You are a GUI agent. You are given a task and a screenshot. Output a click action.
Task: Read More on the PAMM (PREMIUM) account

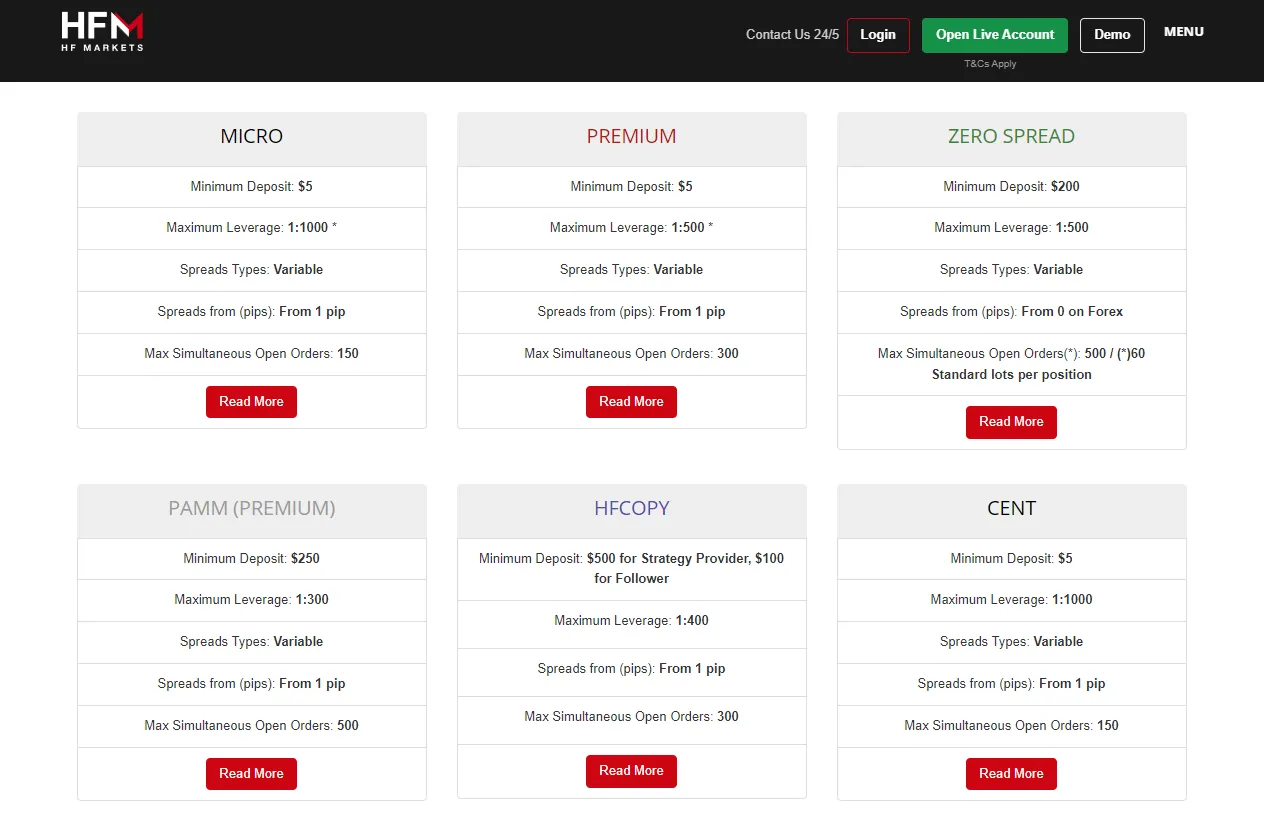coord(251,774)
